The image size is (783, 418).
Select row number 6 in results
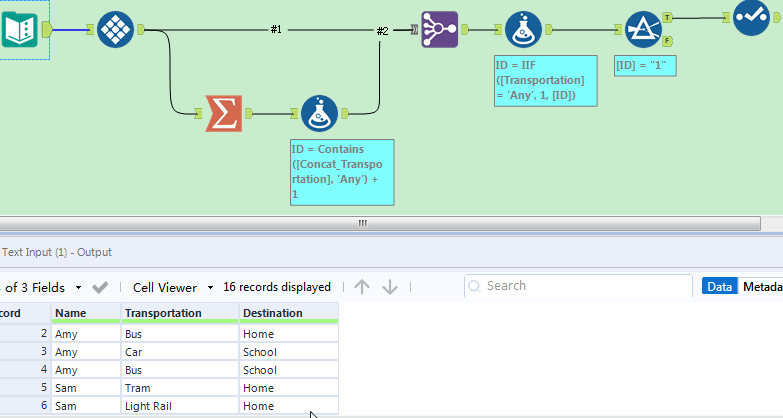[x=25, y=406]
